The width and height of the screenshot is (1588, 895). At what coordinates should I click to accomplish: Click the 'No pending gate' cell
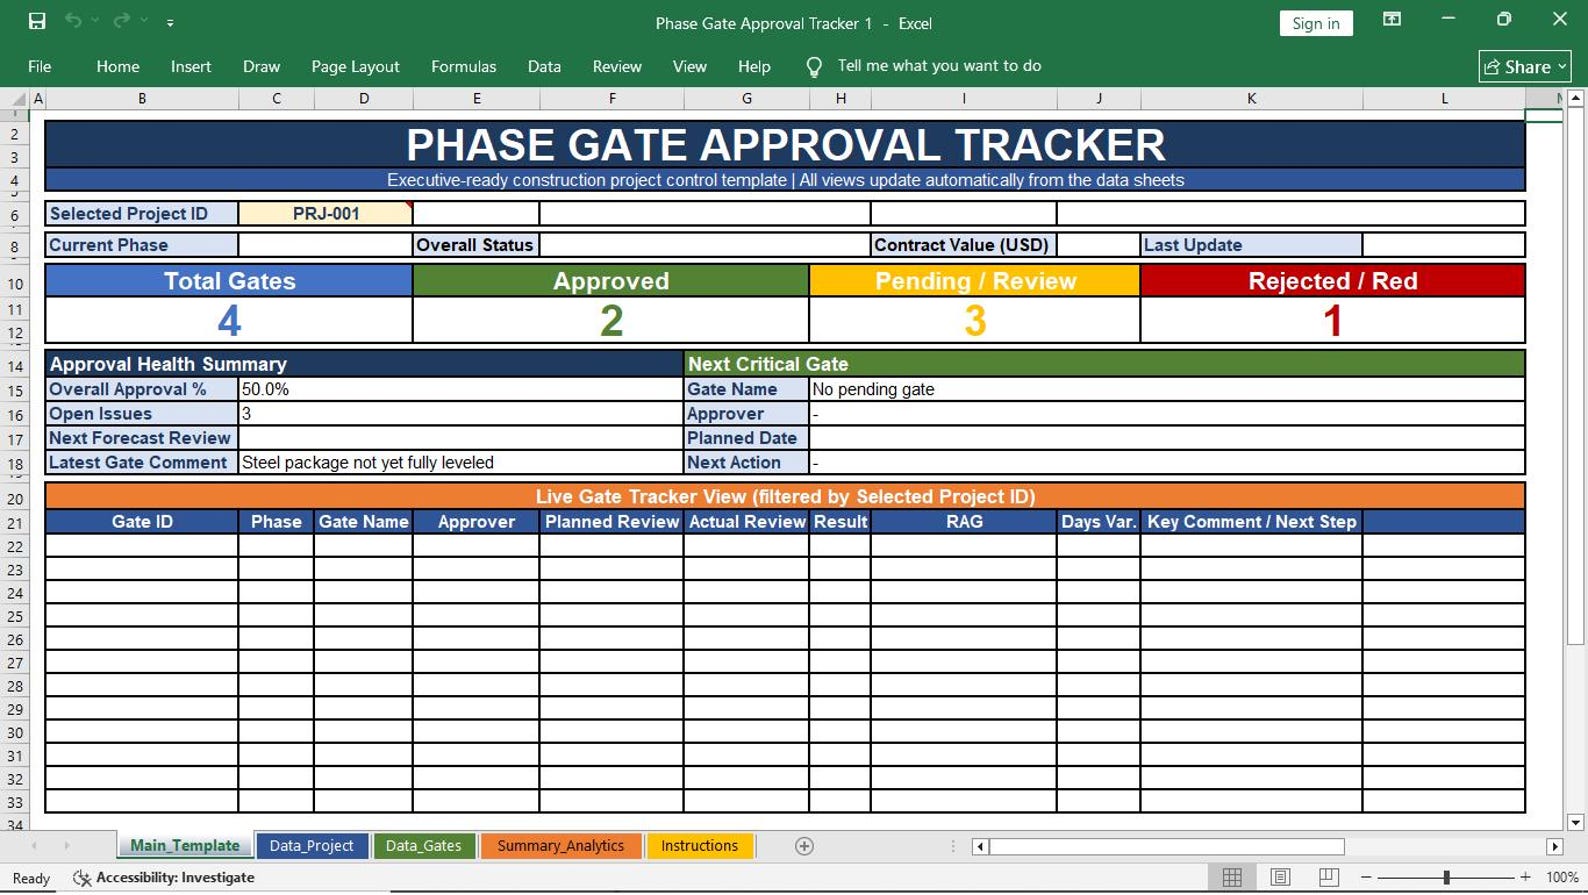click(x=1167, y=389)
